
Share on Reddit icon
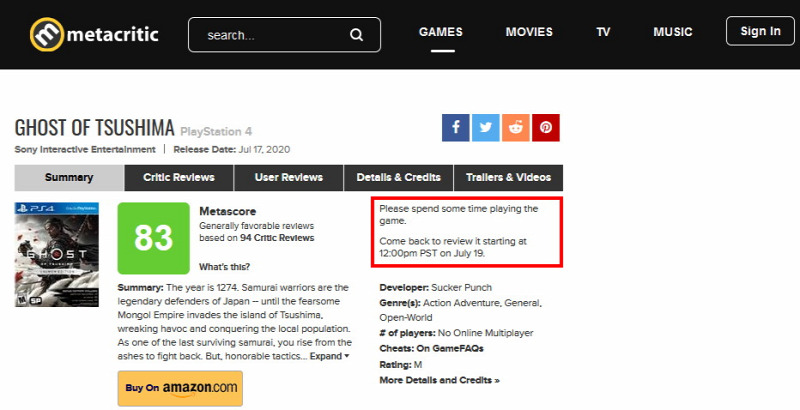click(516, 127)
